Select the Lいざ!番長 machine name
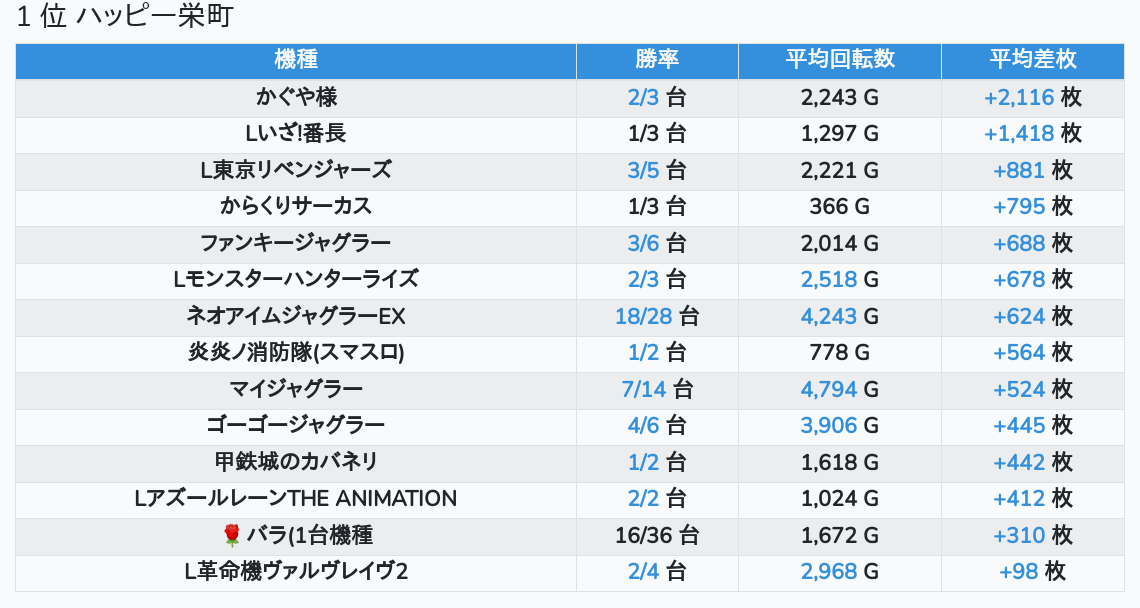The height and width of the screenshot is (608, 1140). (296, 133)
